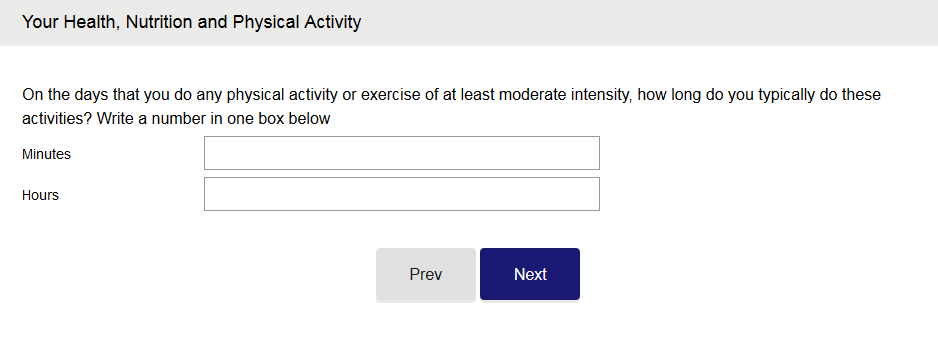The image size is (938, 363).
Task: Place cursor in the lower answer box
Action: pos(401,194)
